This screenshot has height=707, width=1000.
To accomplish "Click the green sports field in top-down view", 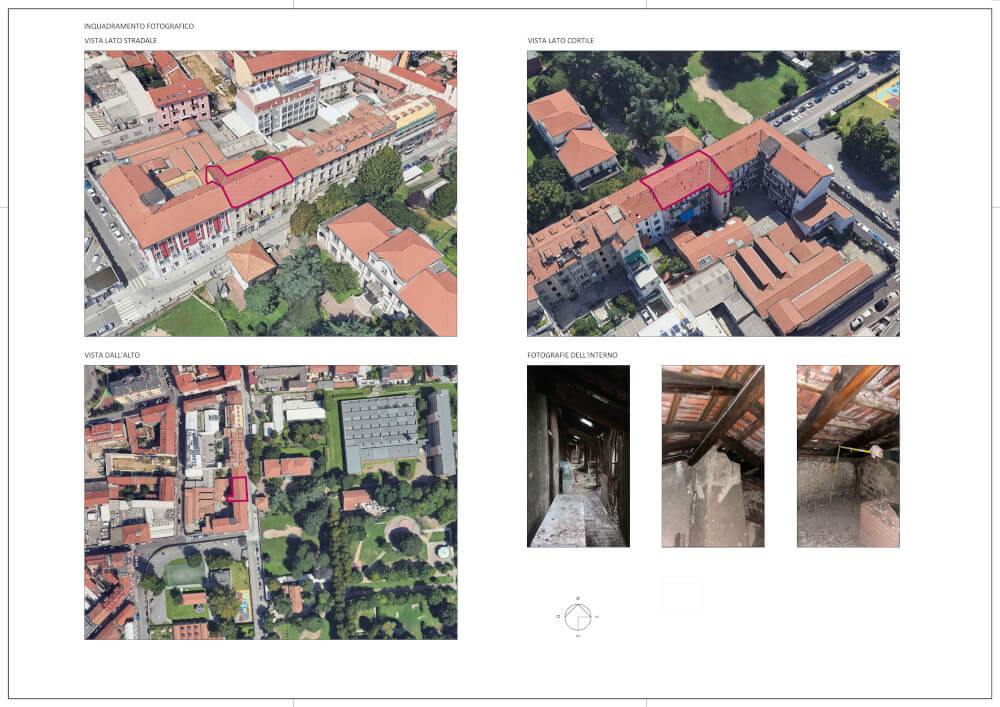I will coord(183,573).
